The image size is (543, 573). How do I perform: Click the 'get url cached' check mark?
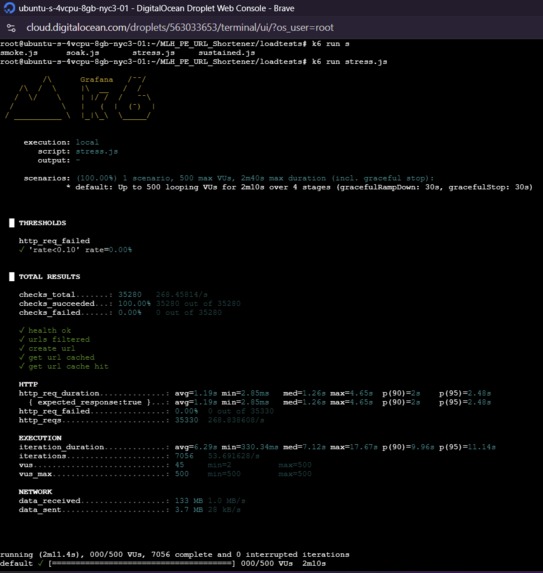pos(22,357)
